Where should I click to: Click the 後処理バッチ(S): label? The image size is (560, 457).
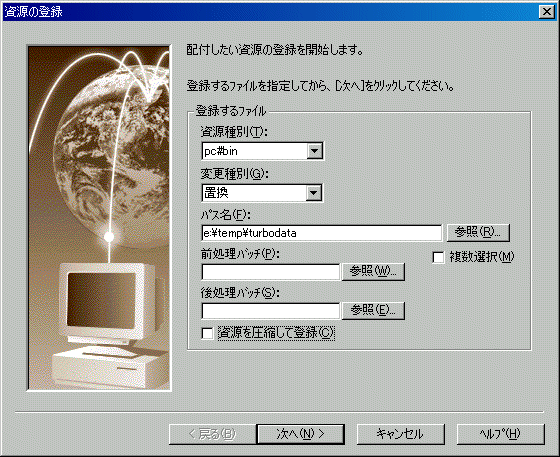[240, 293]
